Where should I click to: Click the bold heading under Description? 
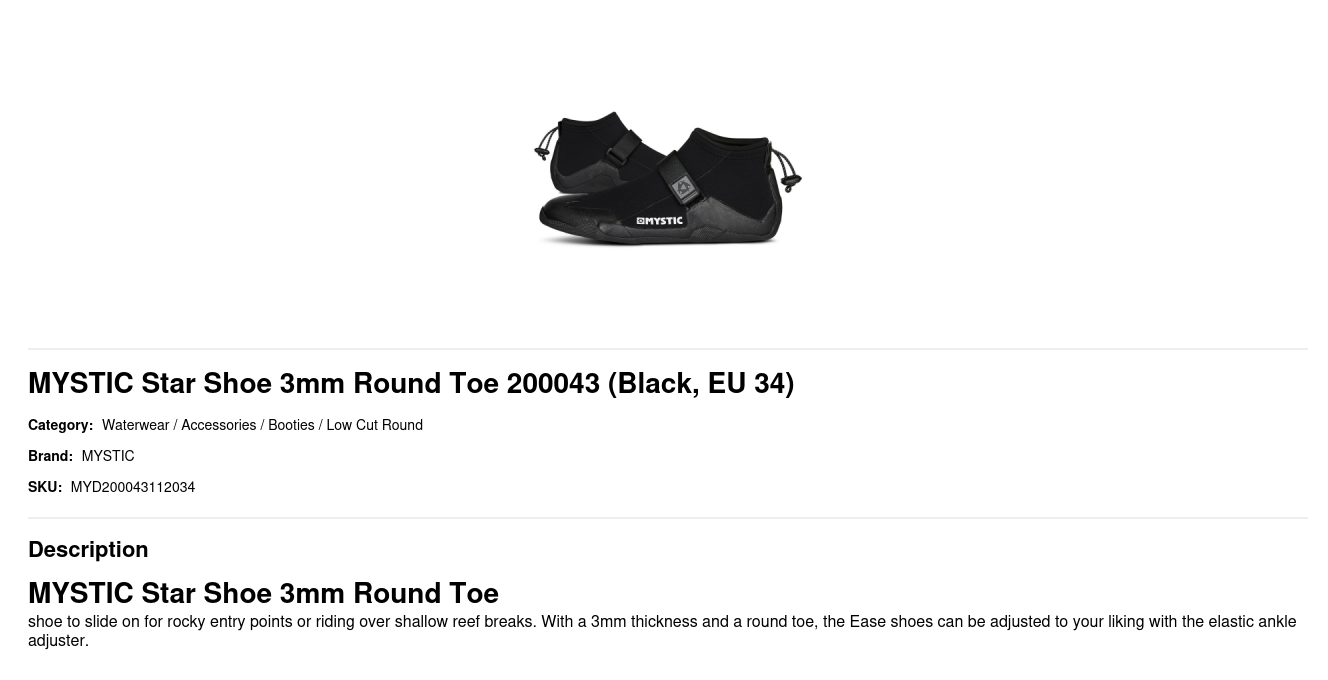[x=263, y=593]
